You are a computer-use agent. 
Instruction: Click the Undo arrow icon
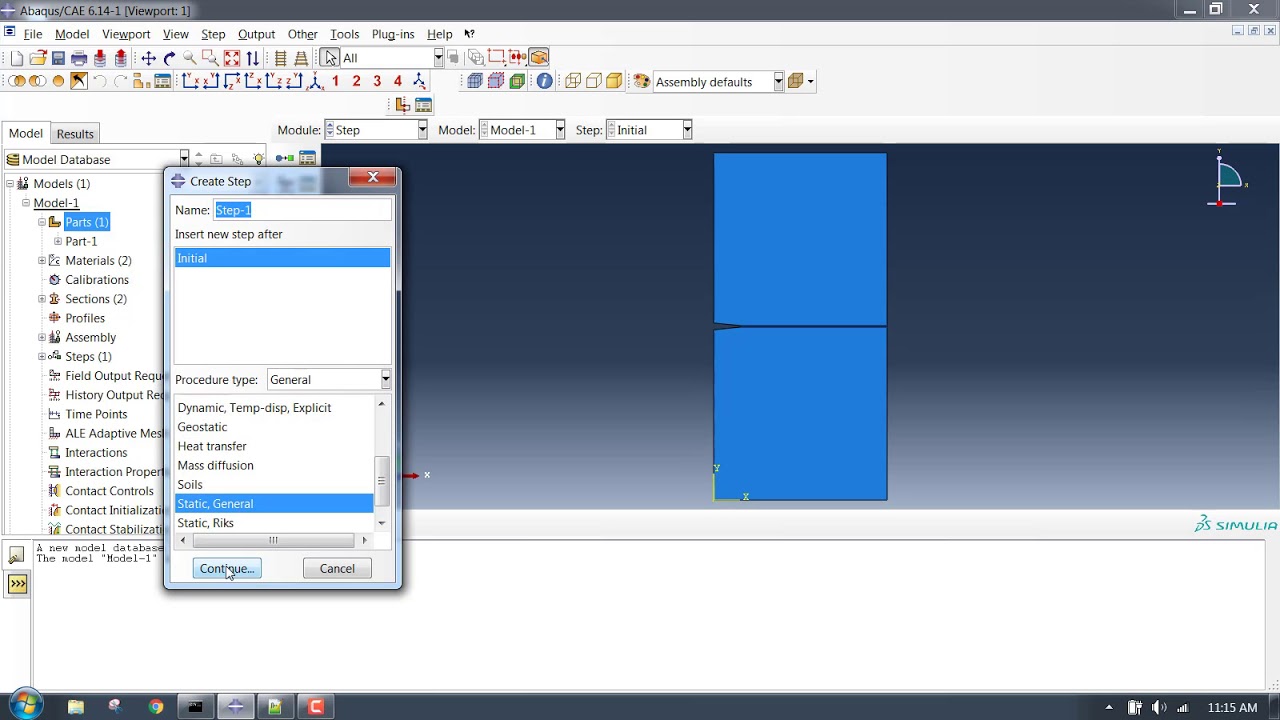coord(99,82)
